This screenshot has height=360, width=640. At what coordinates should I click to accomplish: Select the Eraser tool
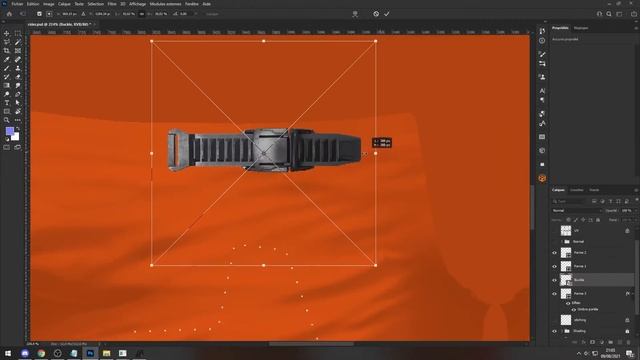pos(18,77)
